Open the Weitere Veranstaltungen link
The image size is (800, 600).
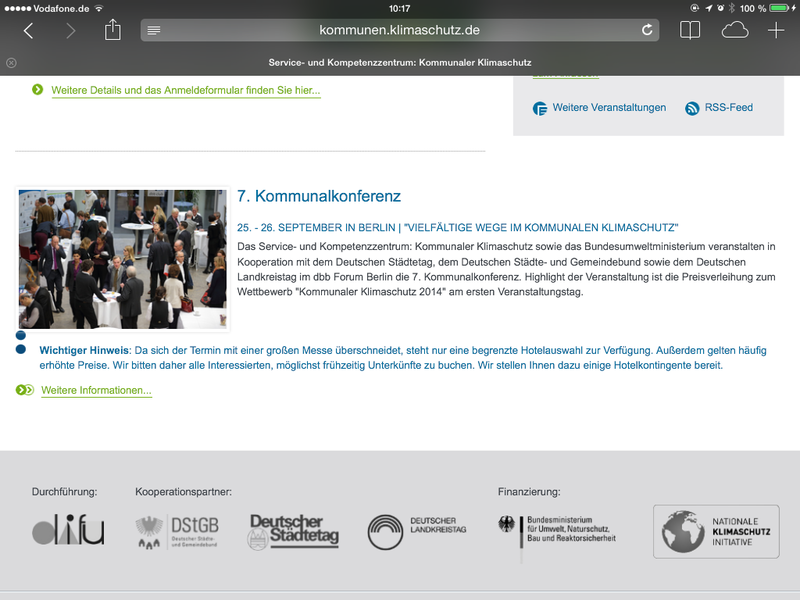click(608, 108)
